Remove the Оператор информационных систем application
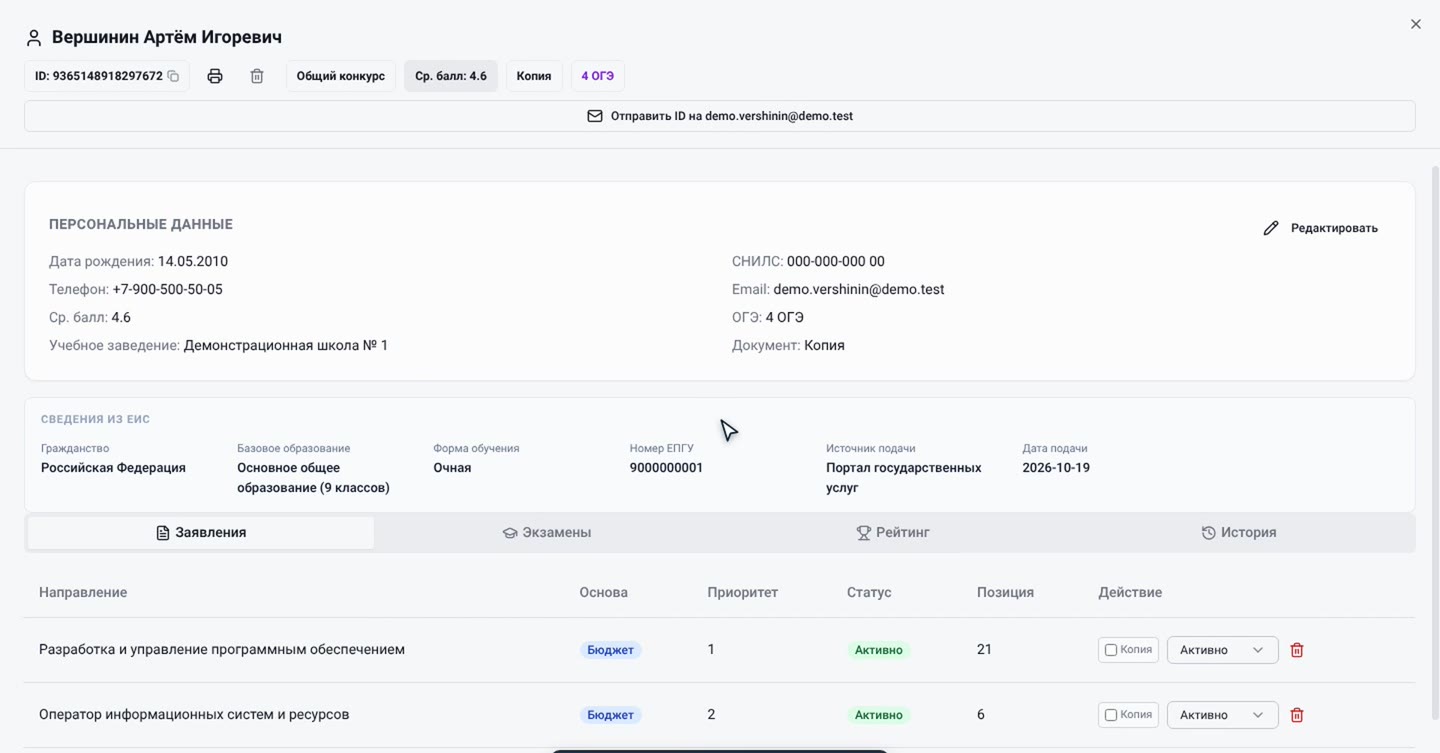1440x753 pixels. point(1297,715)
